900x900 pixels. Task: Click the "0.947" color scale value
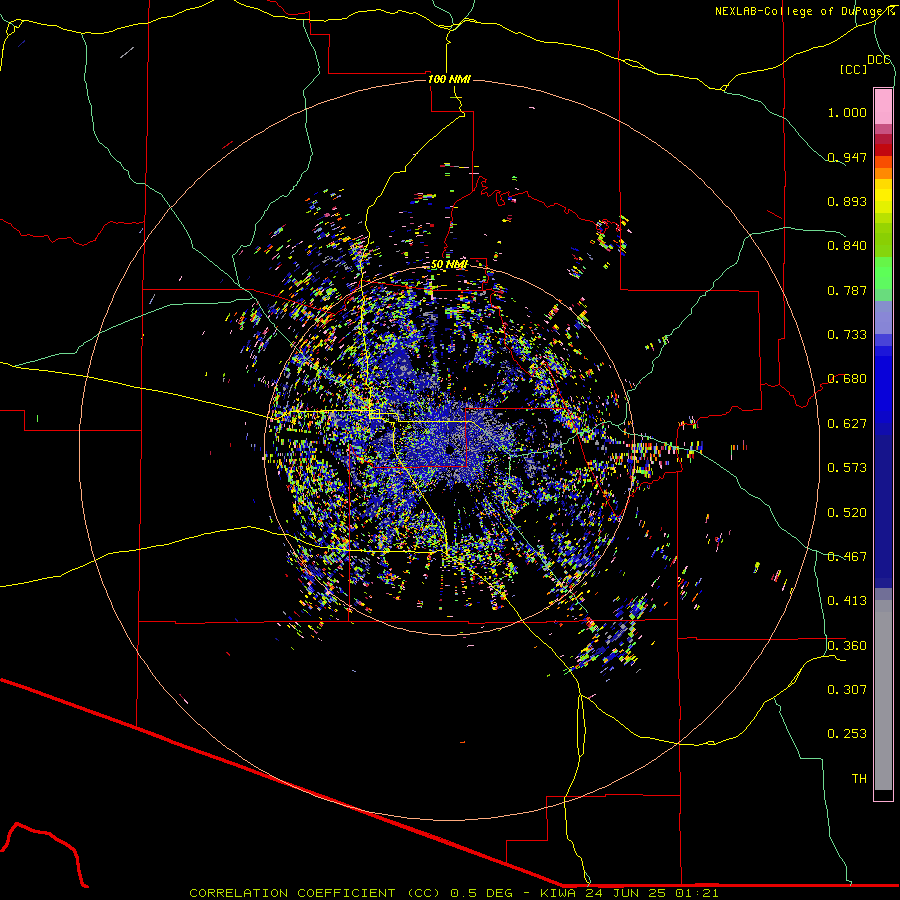[x=847, y=157]
